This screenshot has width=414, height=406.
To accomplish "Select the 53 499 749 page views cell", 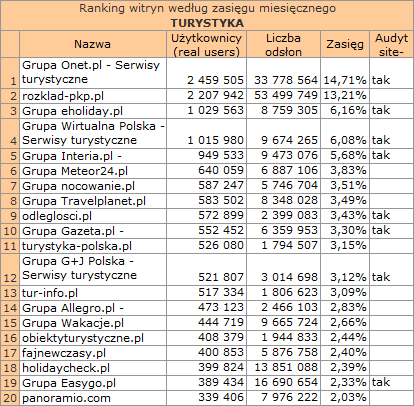I will click(286, 95).
